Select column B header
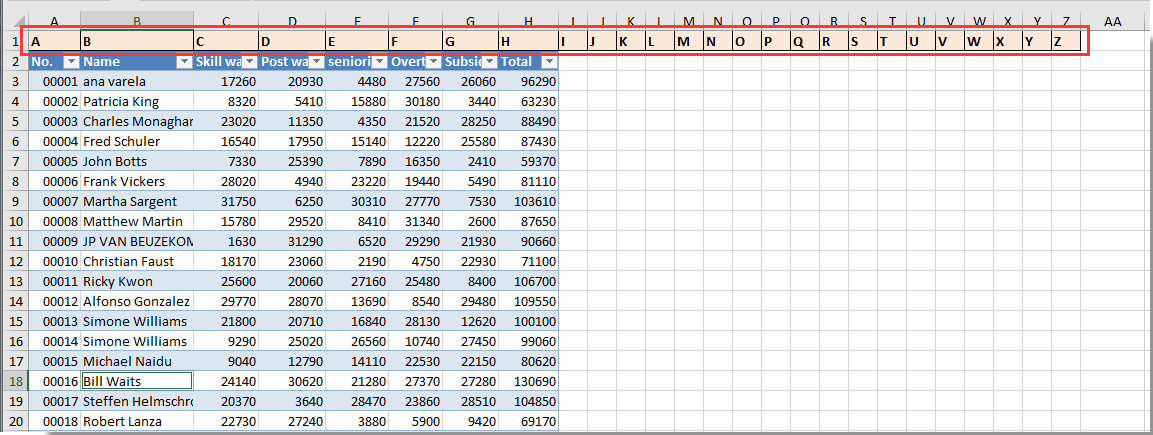The image size is (1153, 435). [x=137, y=20]
